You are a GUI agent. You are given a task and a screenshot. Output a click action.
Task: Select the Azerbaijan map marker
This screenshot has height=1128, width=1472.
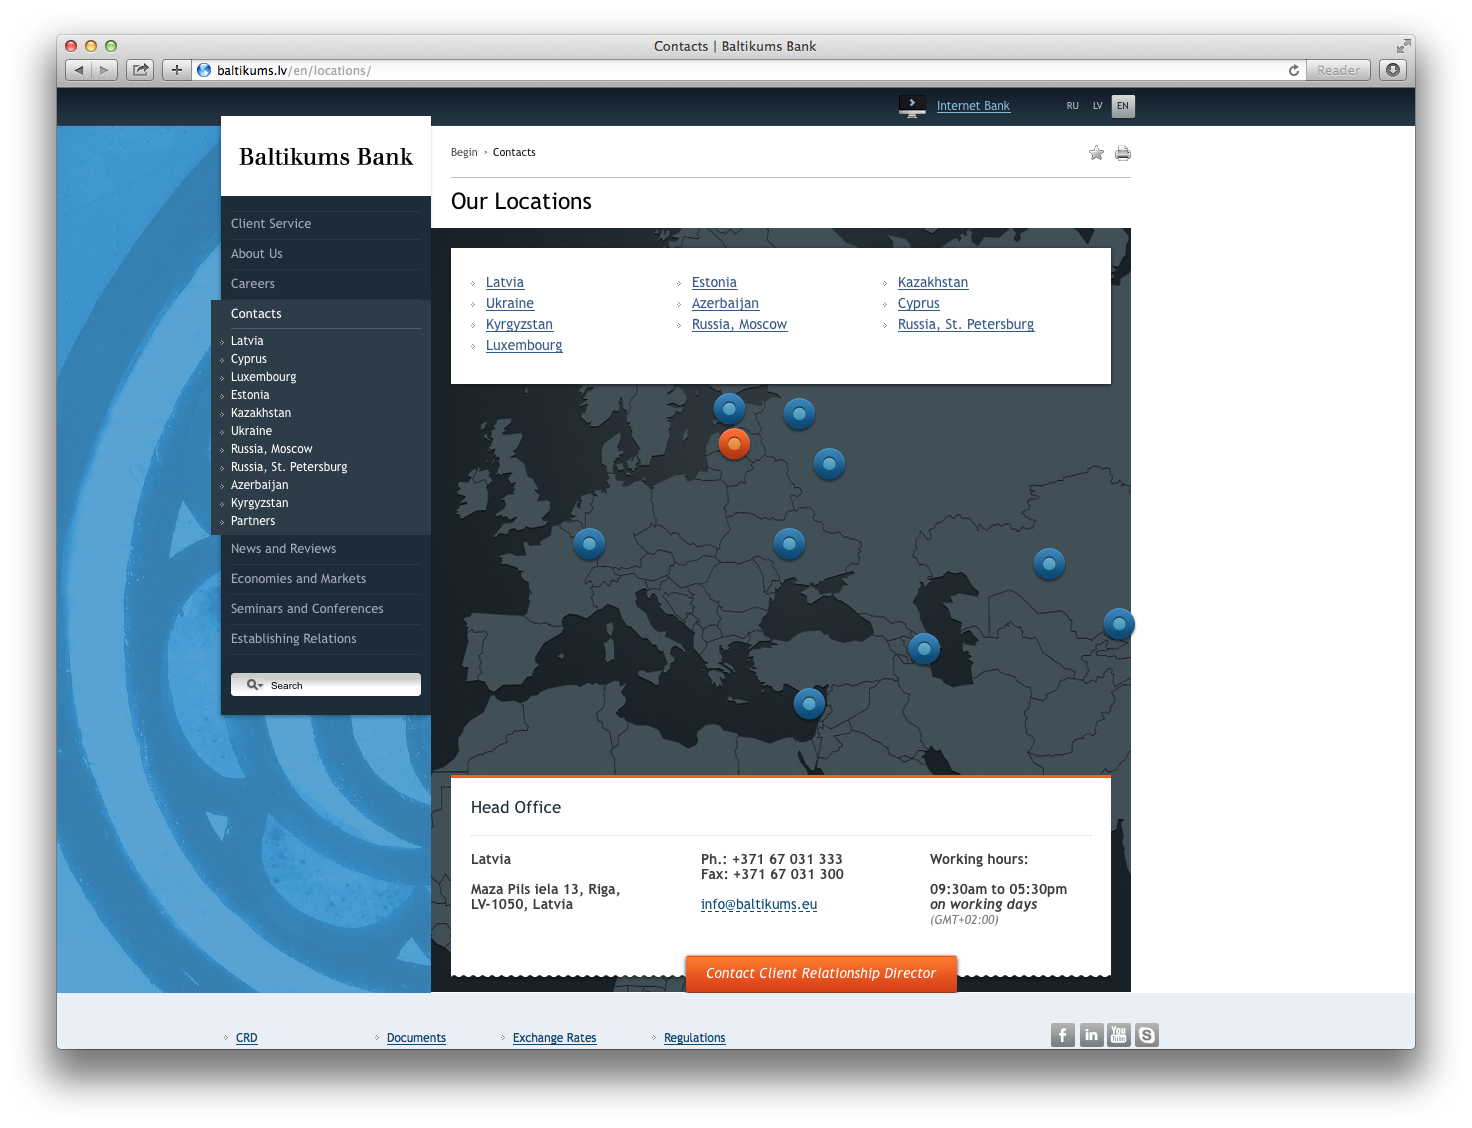(x=924, y=648)
